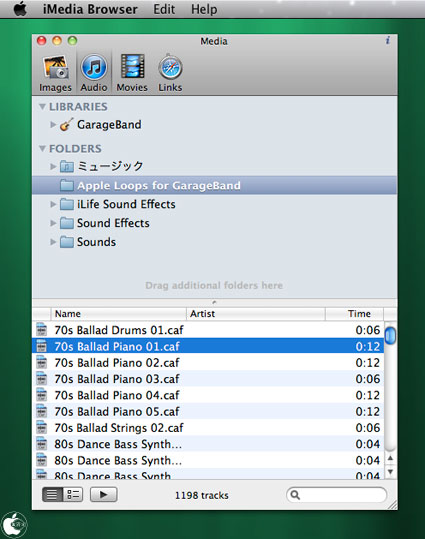Collapse the FOLDERS section
This screenshot has height=539, width=425.
(42, 148)
